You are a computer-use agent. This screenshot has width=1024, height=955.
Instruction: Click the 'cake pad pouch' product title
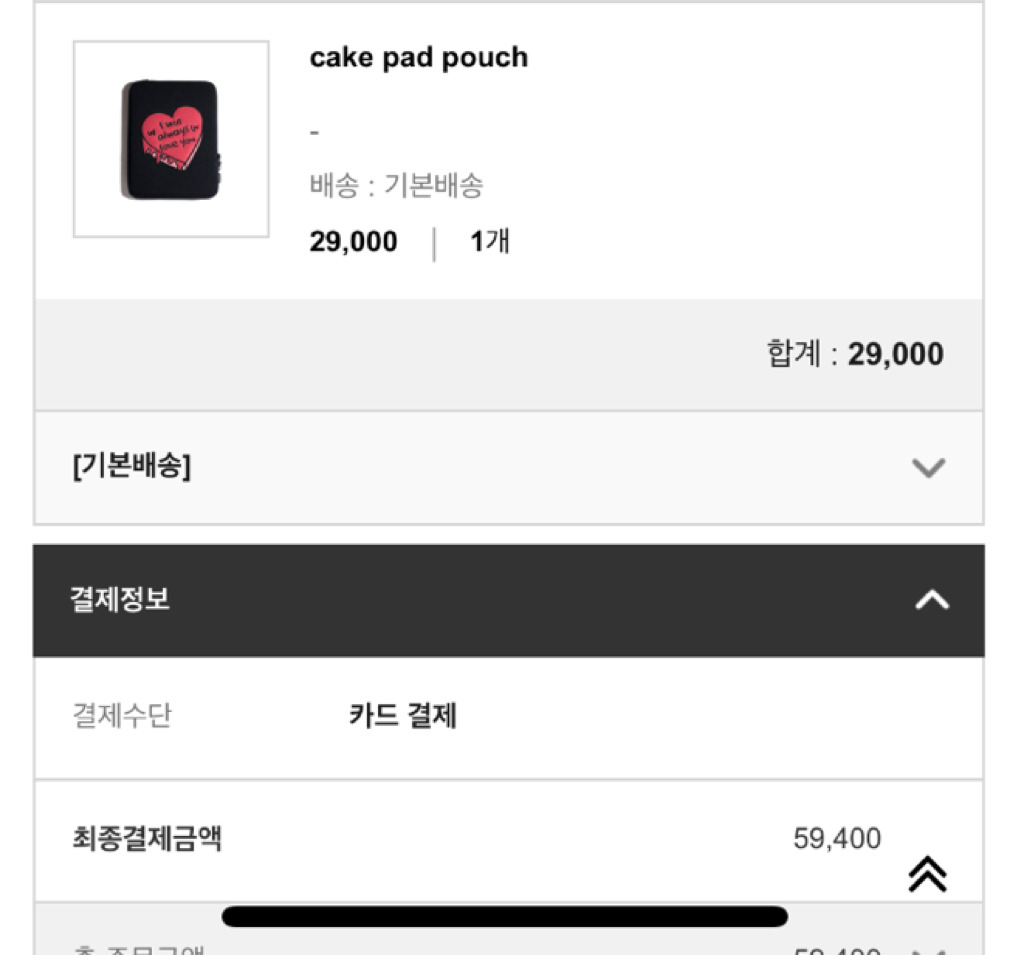pyautogui.click(x=418, y=58)
